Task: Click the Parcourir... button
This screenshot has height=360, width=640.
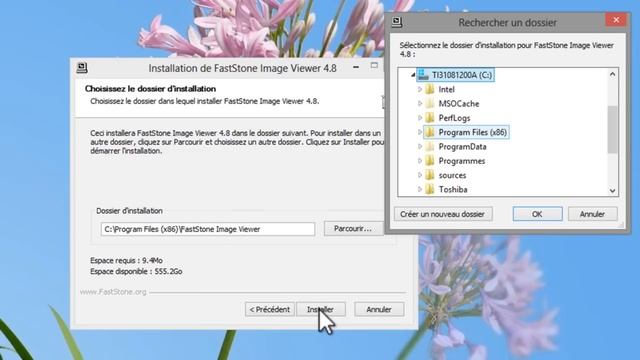Action: 353,229
